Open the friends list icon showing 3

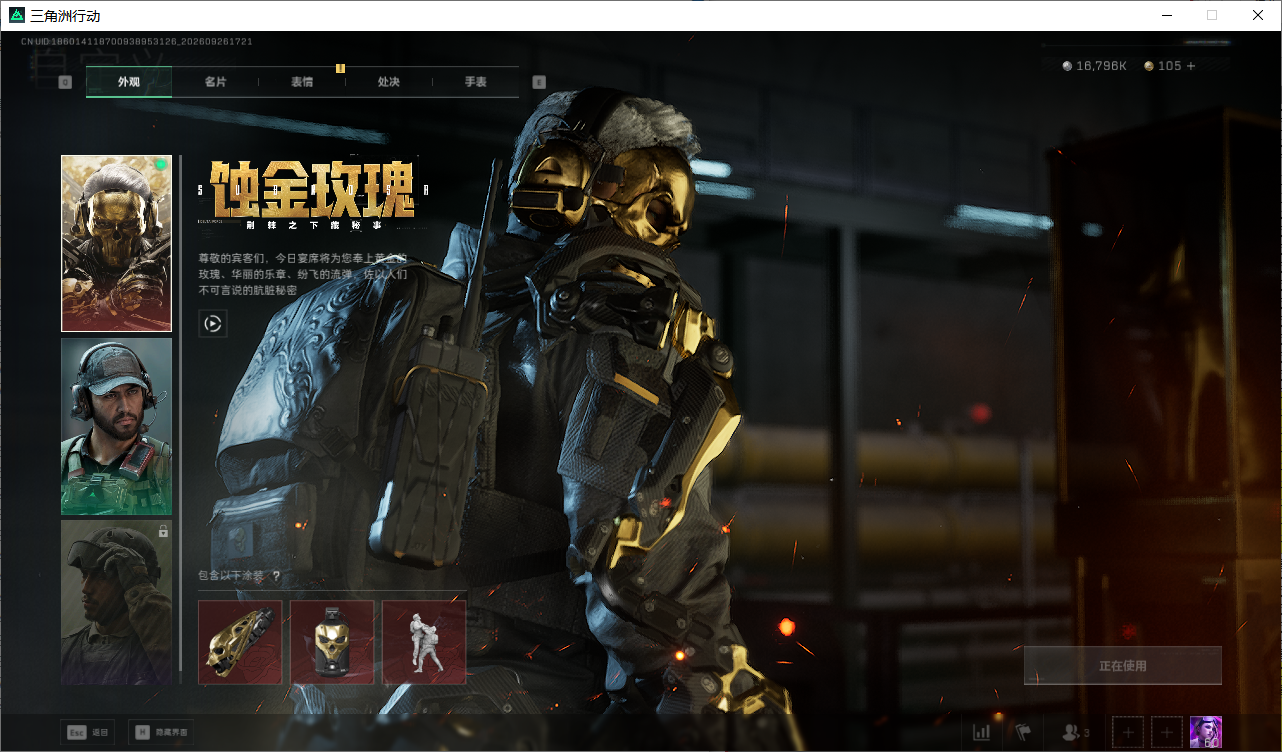pyautogui.click(x=1075, y=732)
